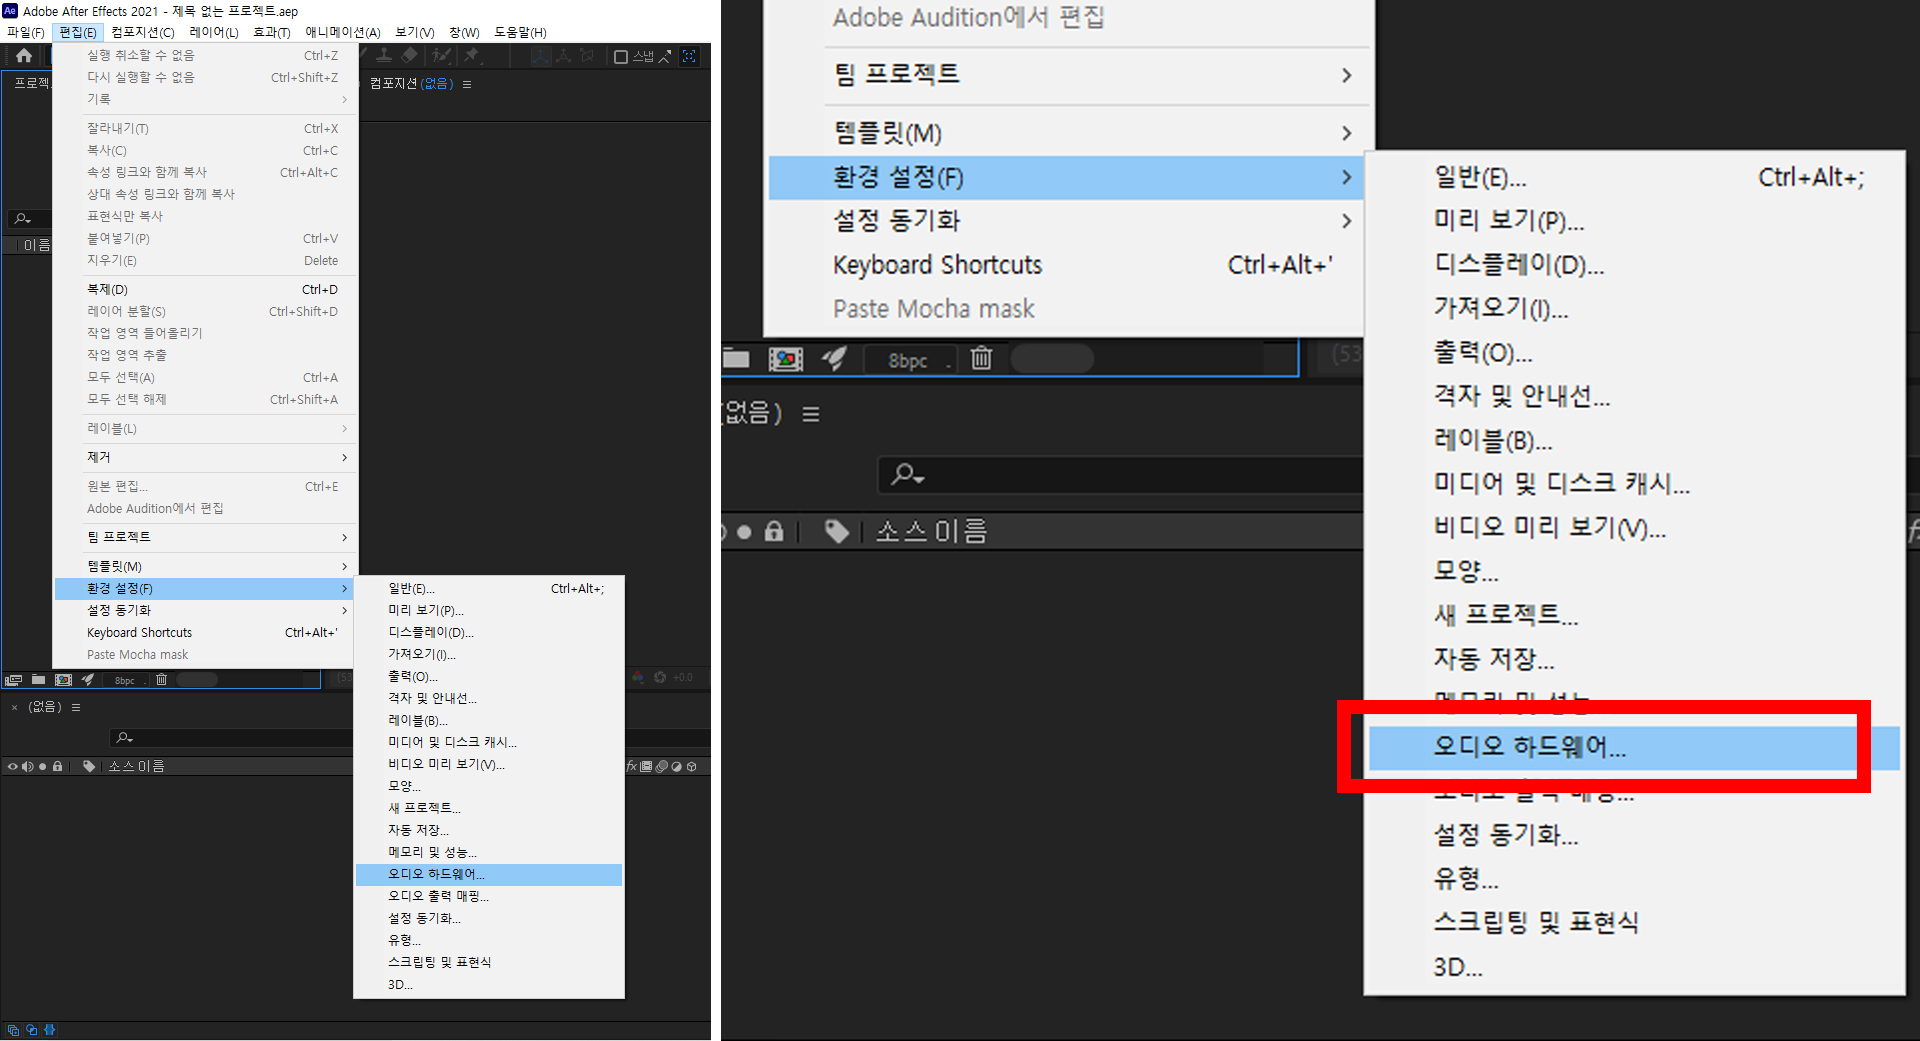Create new folder in left project panel

[x=38, y=679]
